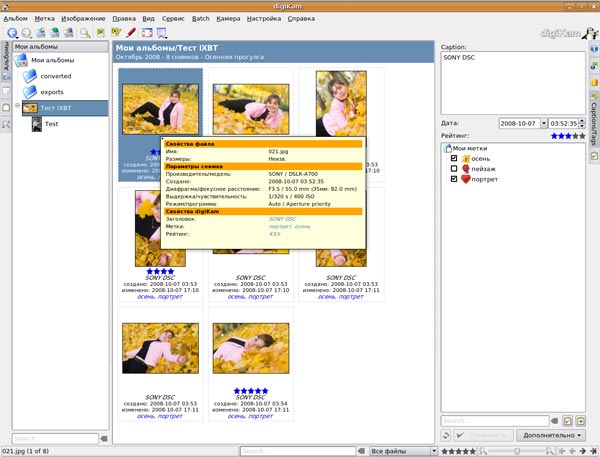Viewport: 600px width, 457px height.
Task: Start slideshow using the screen icon
Action: pos(161,33)
